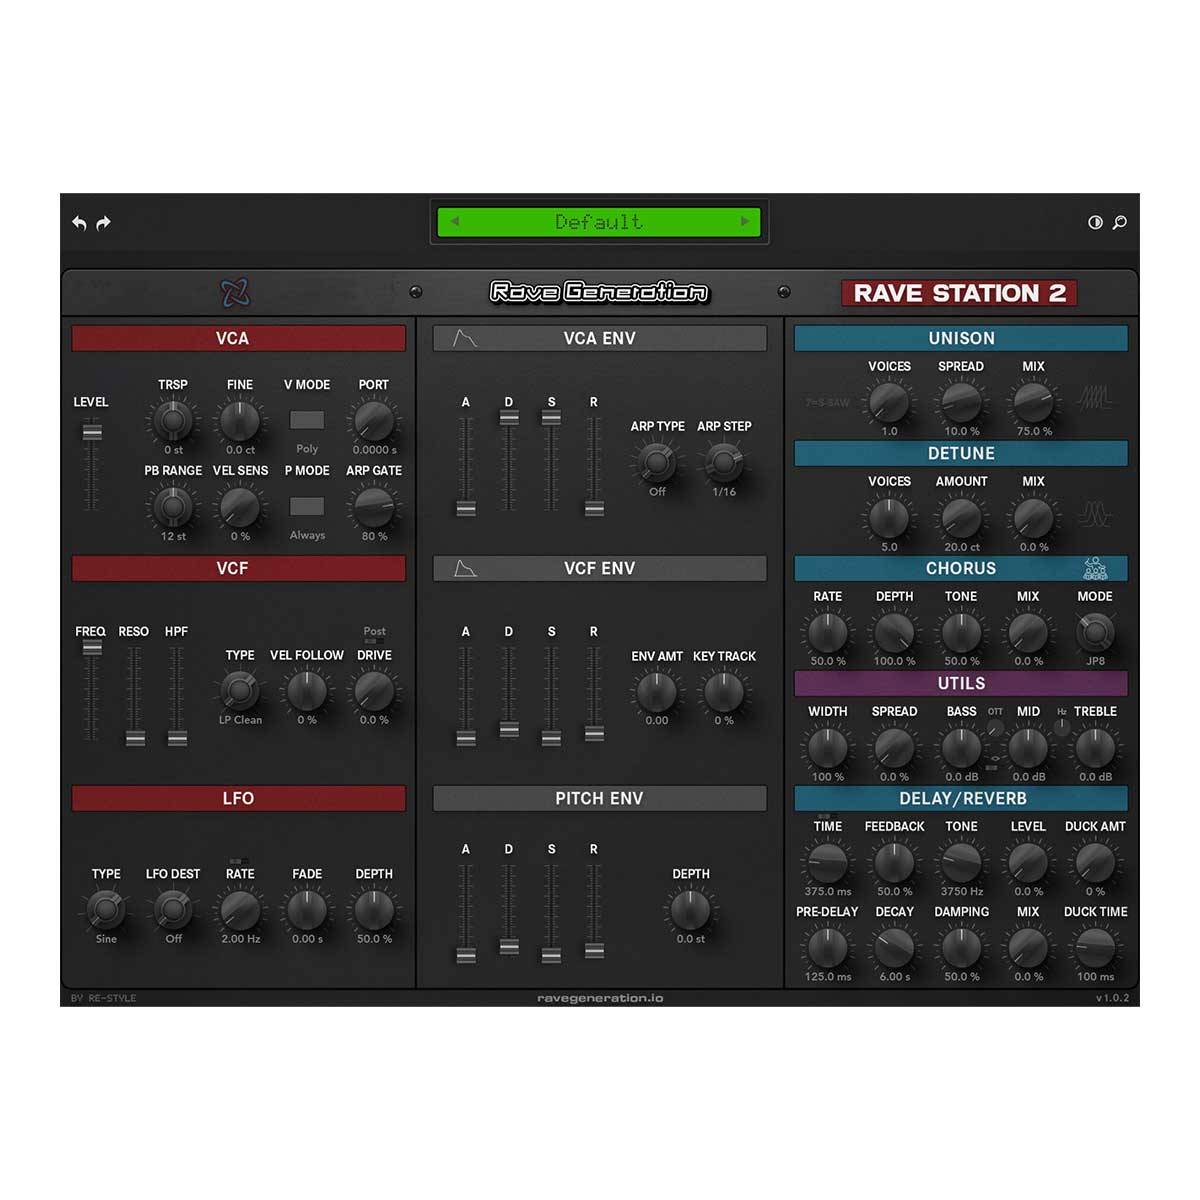Toggle the V MODE Poly button
The height and width of the screenshot is (1200, 1200).
coord(307,420)
